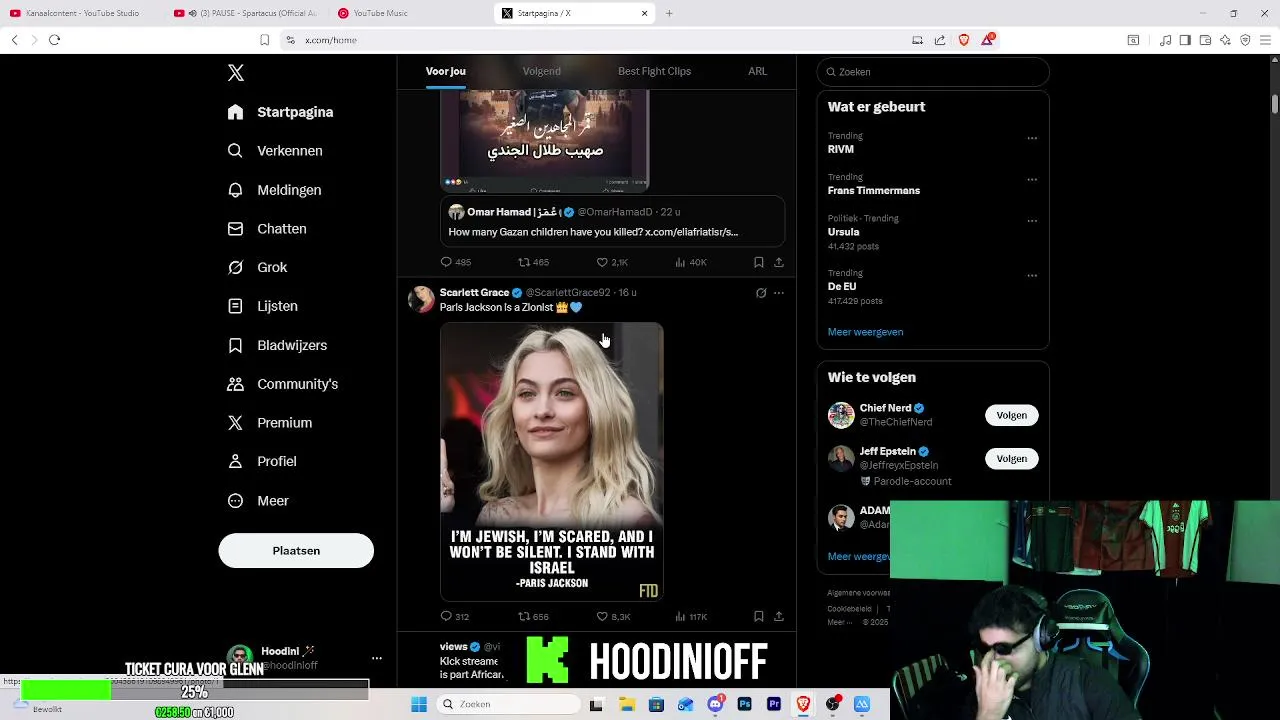Switch to the Best Fight Clips tab
Viewport: 1280px width, 720px height.
tap(654, 71)
